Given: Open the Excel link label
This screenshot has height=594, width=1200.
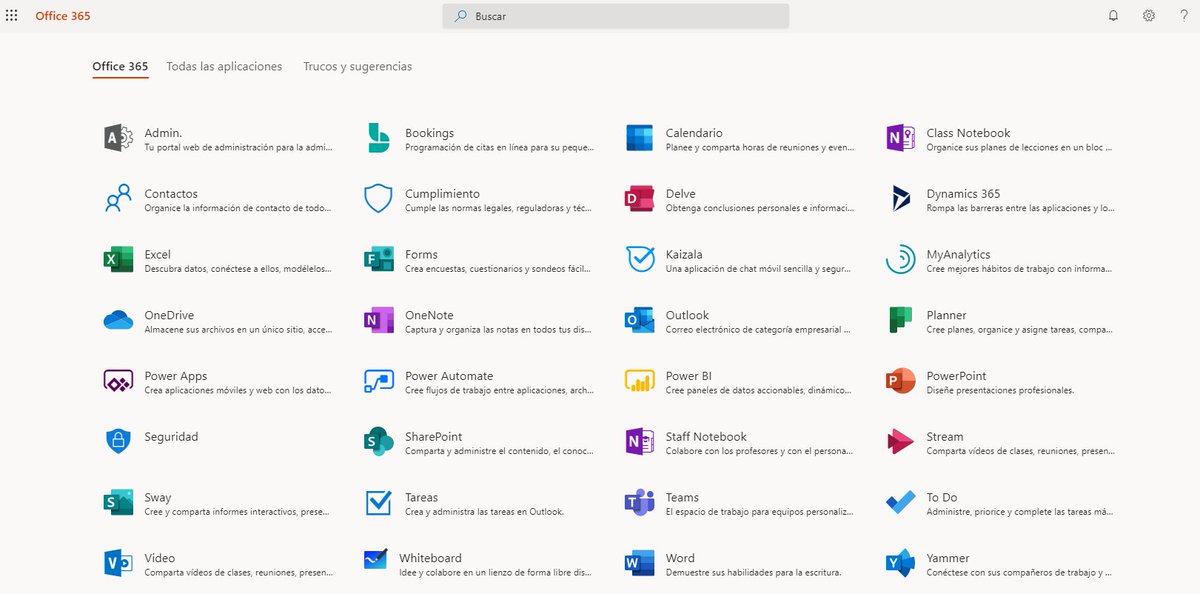Looking at the screenshot, I should [x=158, y=254].
